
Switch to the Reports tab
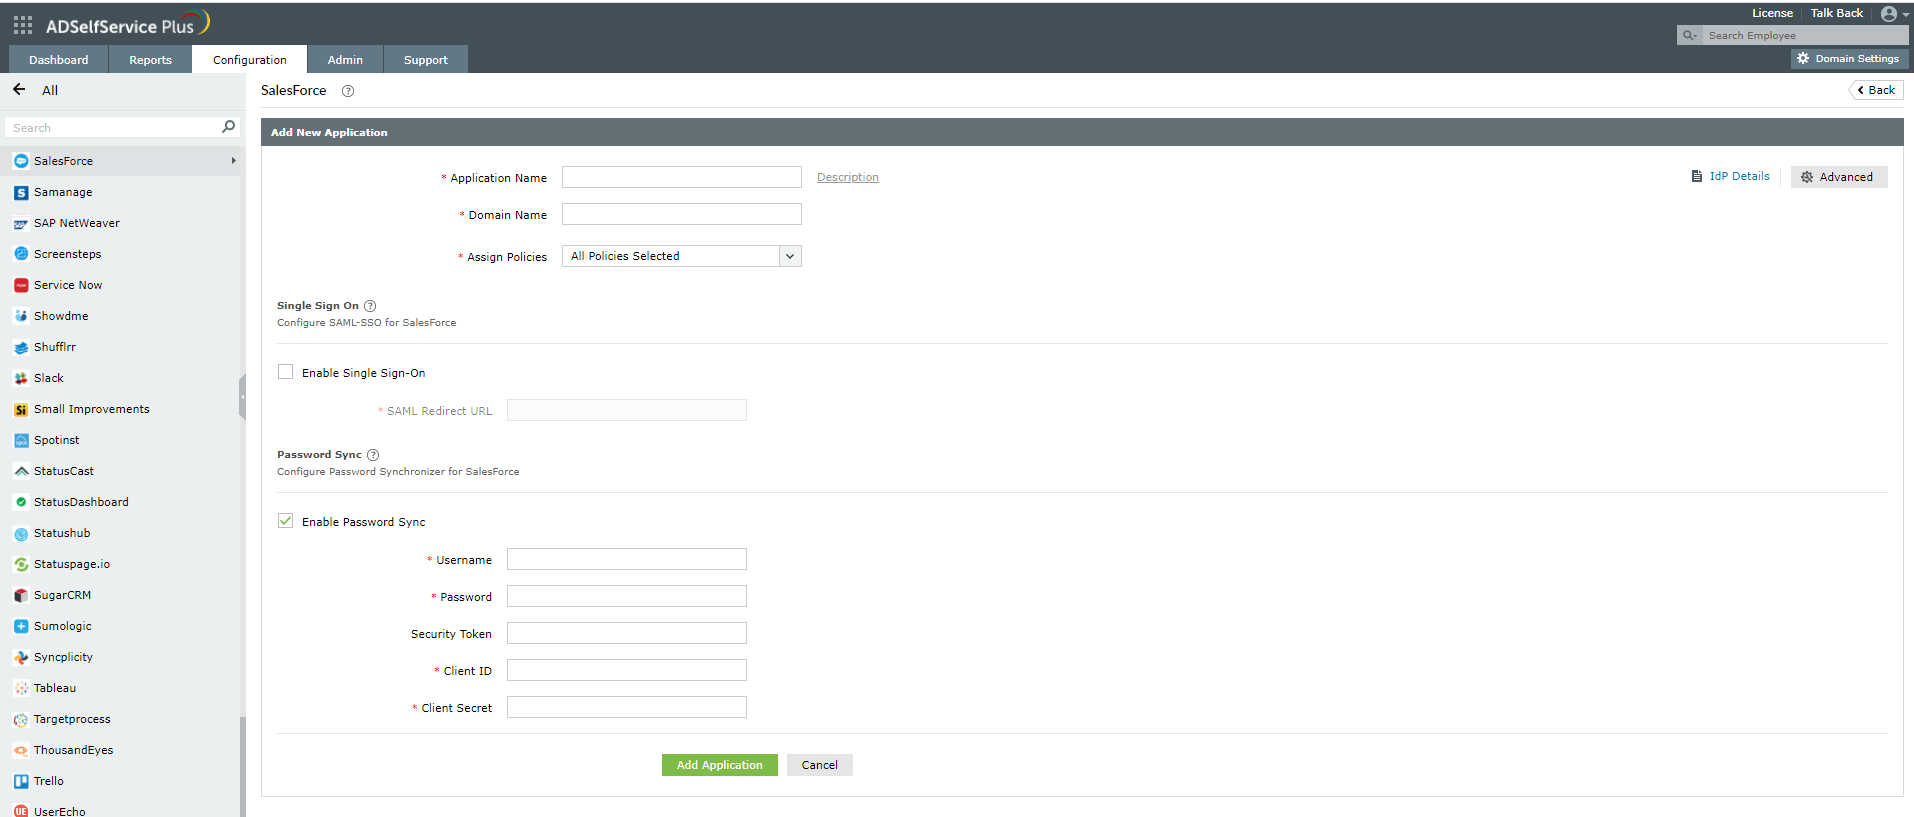[150, 60]
